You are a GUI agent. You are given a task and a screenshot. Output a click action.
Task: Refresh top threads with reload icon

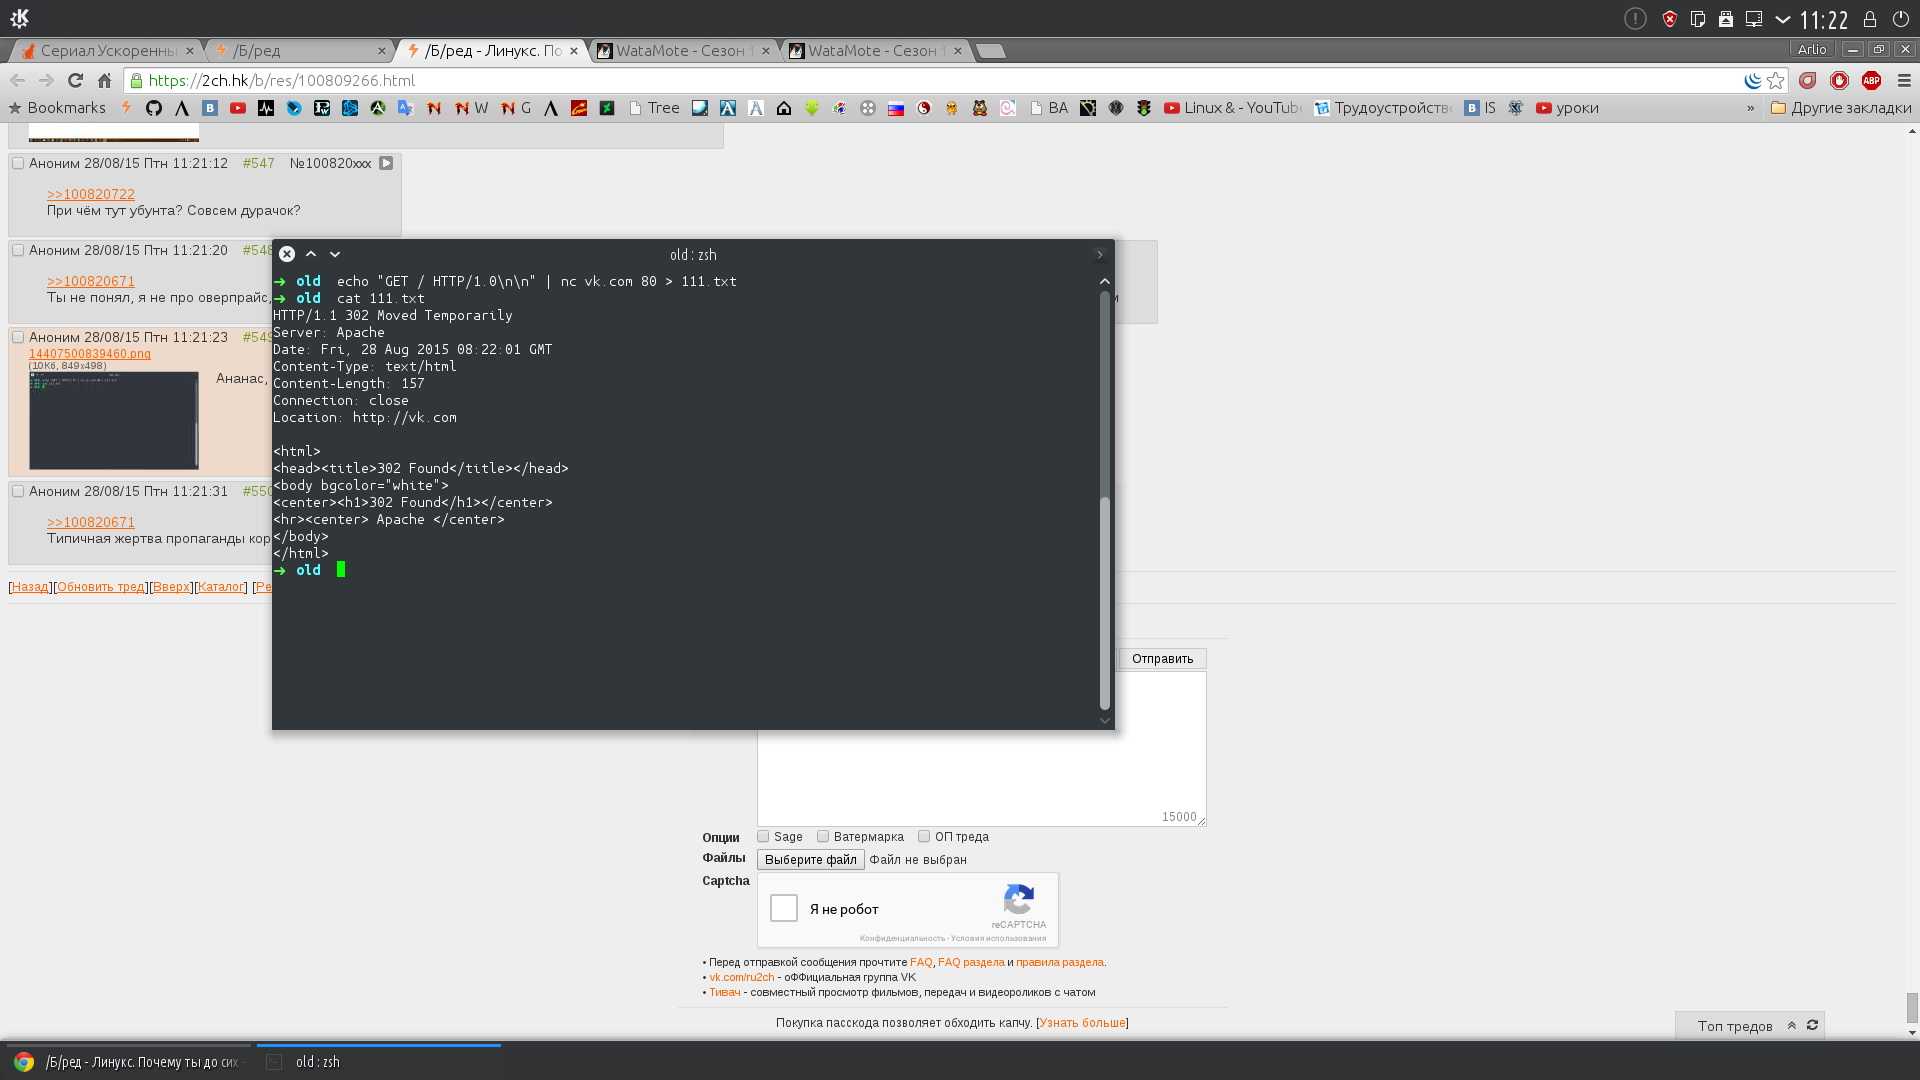1812,1025
